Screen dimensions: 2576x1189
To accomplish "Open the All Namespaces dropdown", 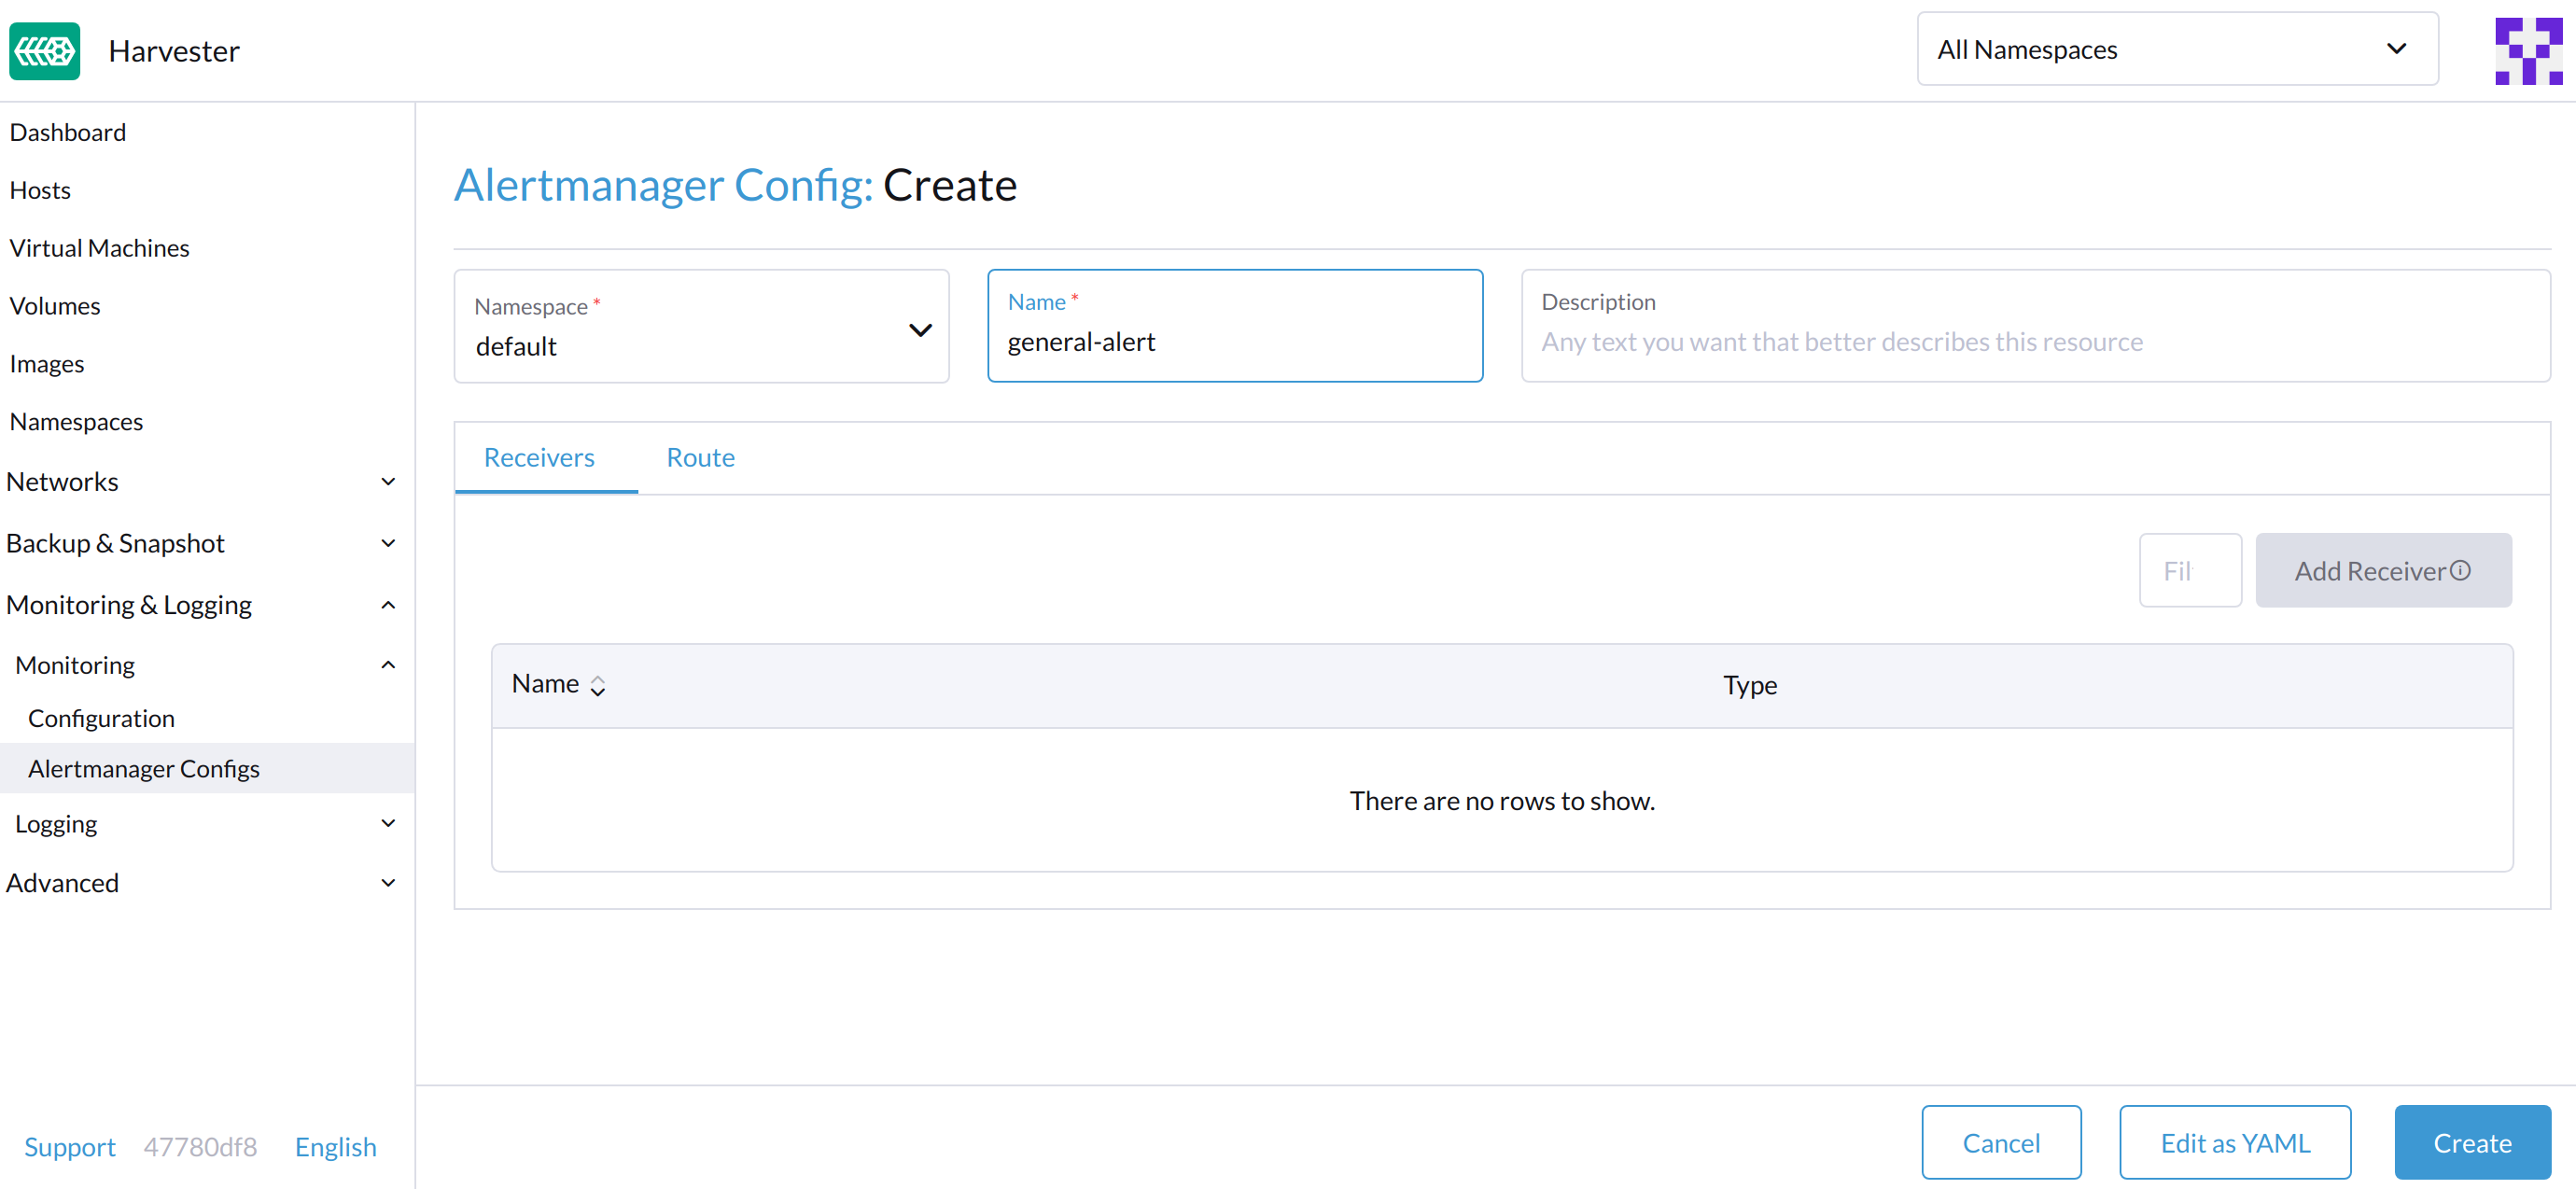I will [x=2176, y=48].
